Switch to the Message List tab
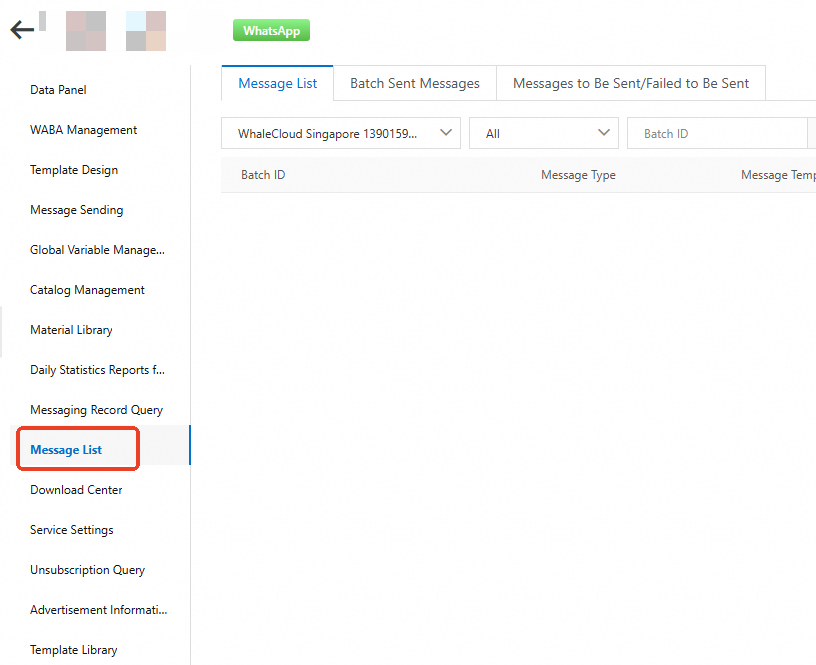This screenshot has height=665, width=816. tap(277, 83)
